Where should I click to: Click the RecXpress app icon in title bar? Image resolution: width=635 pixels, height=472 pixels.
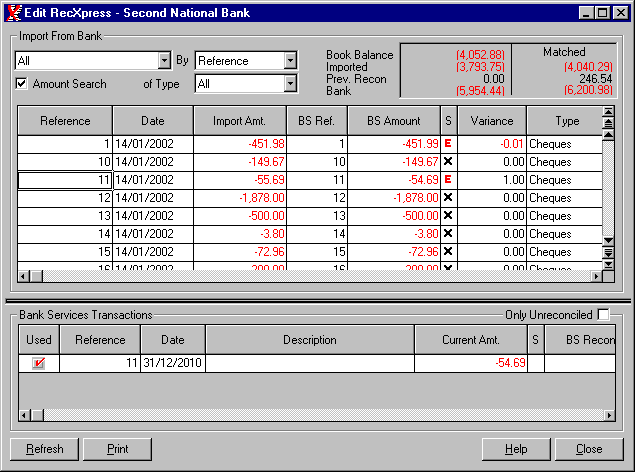[14, 13]
